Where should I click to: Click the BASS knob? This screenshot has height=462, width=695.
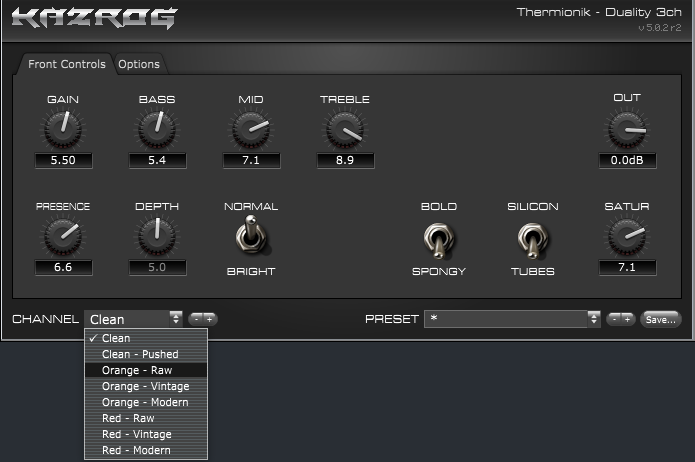pos(157,129)
